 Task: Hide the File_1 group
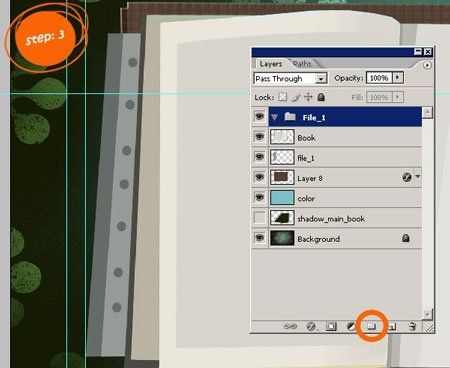click(x=260, y=117)
